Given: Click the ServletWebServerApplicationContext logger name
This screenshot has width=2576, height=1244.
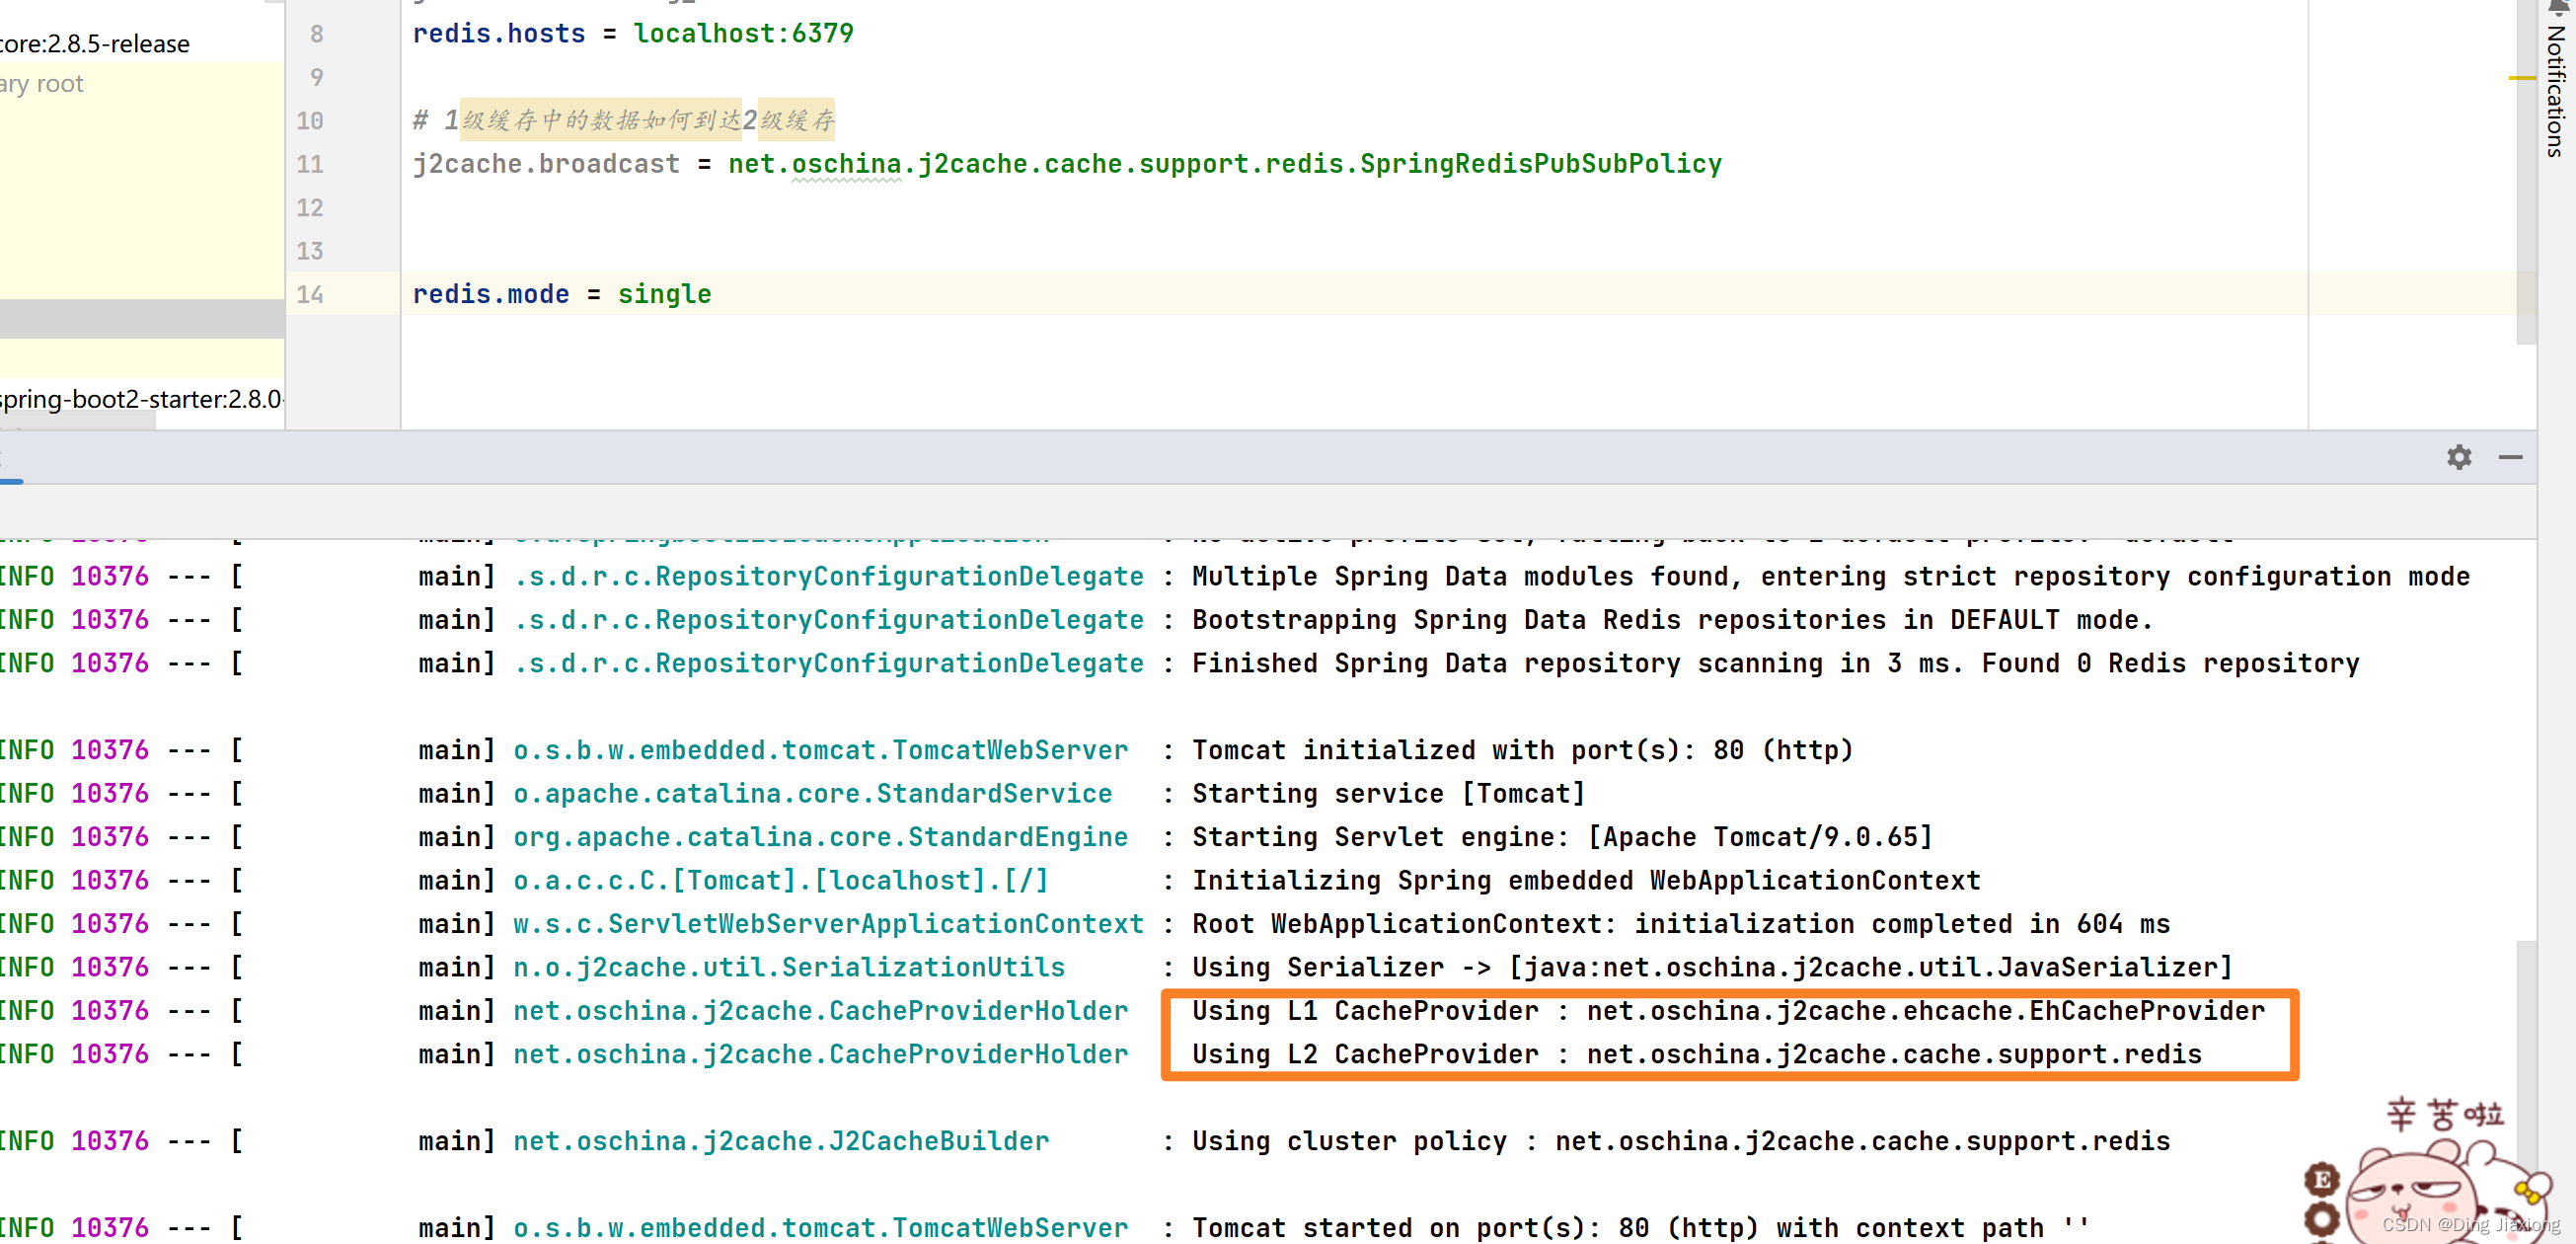Looking at the screenshot, I should 828,924.
